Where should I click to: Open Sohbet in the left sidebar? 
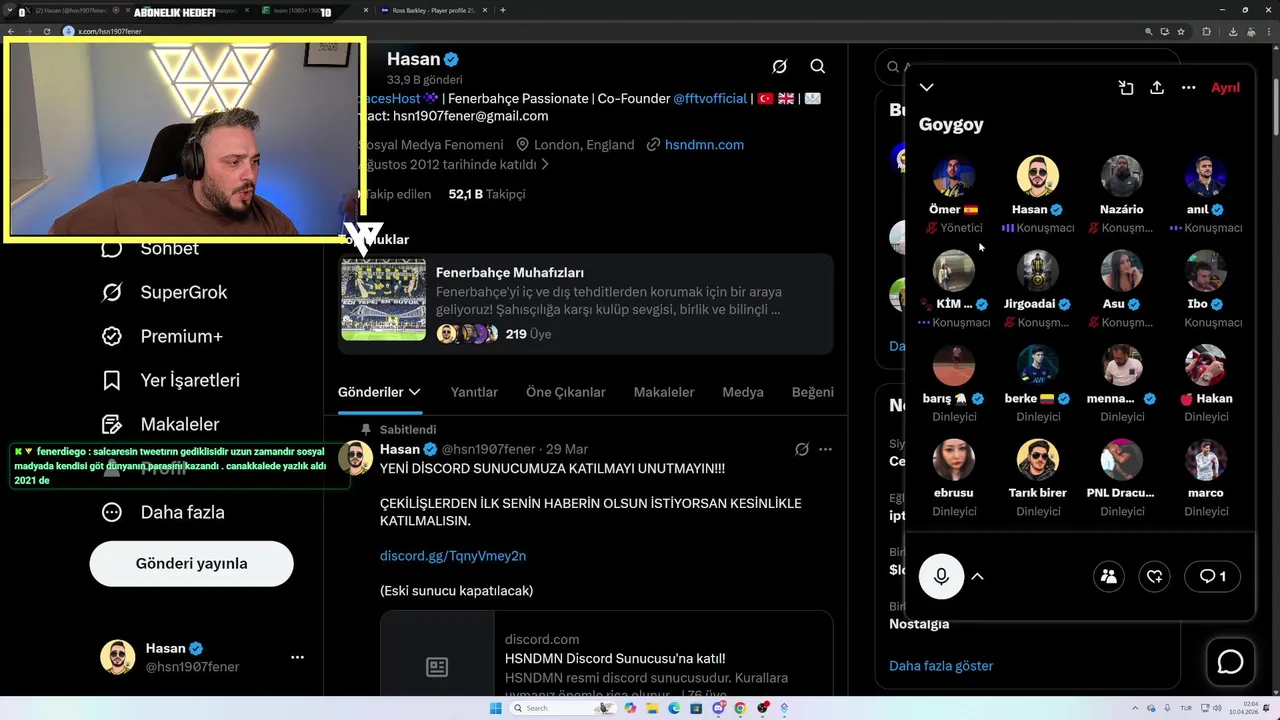point(150,249)
